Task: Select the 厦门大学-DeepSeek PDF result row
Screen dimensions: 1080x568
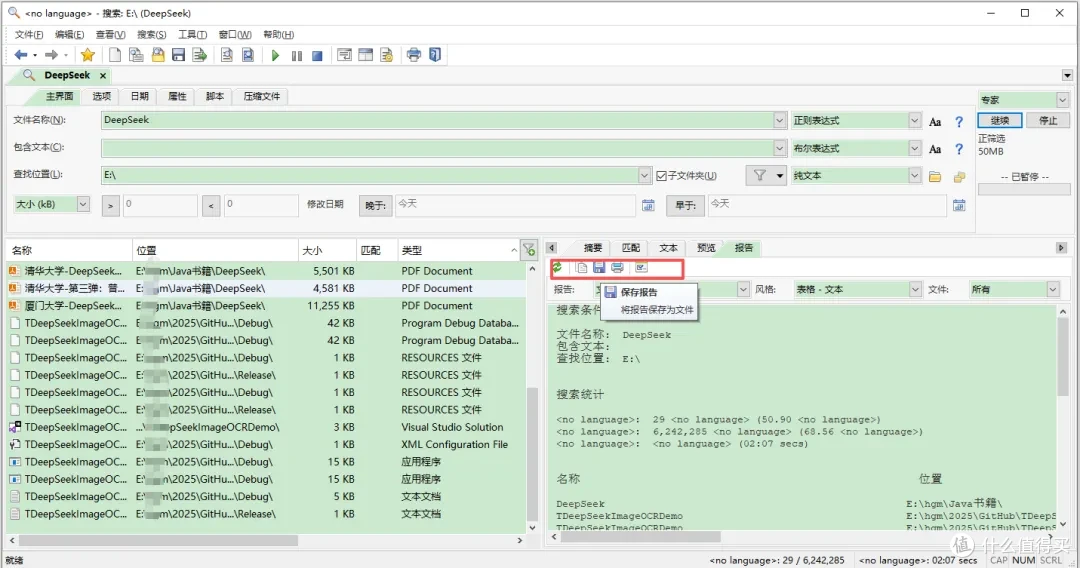Action: click(x=266, y=306)
